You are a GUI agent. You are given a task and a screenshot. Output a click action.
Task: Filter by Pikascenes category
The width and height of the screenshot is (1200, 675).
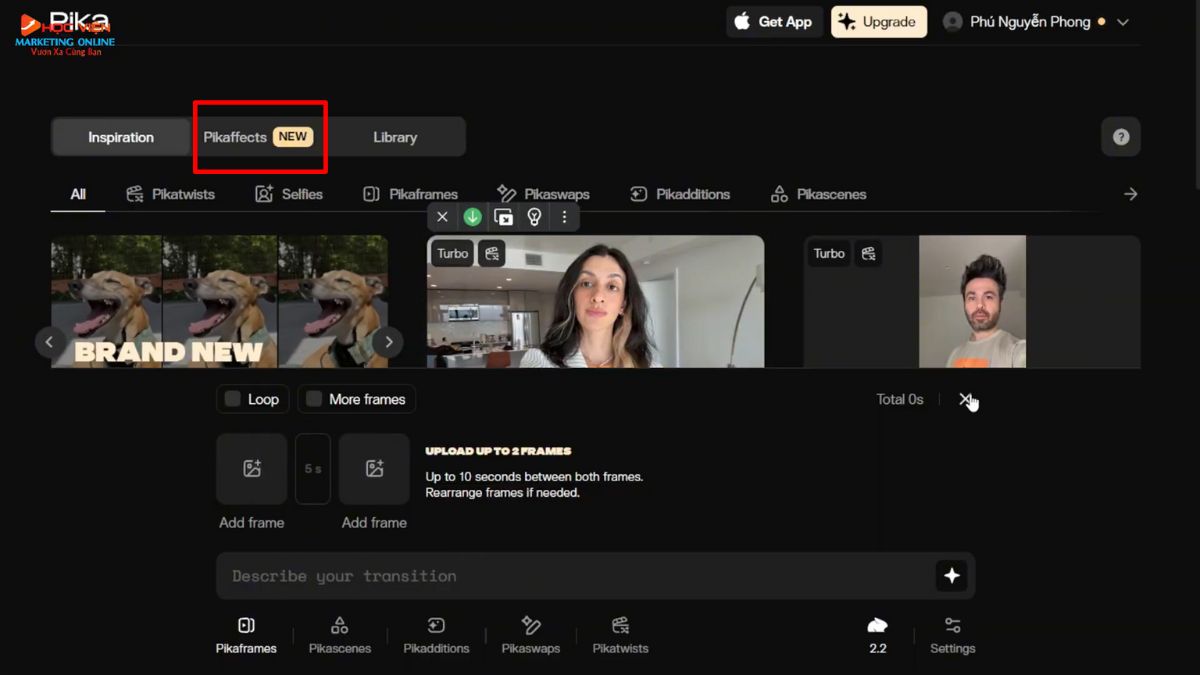pyautogui.click(x=818, y=194)
